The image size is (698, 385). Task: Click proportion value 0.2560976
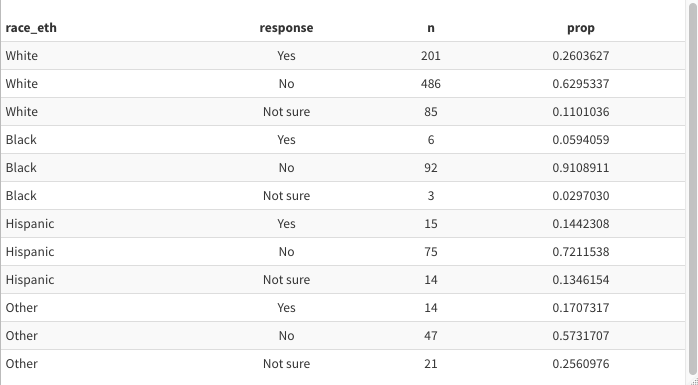(x=580, y=364)
